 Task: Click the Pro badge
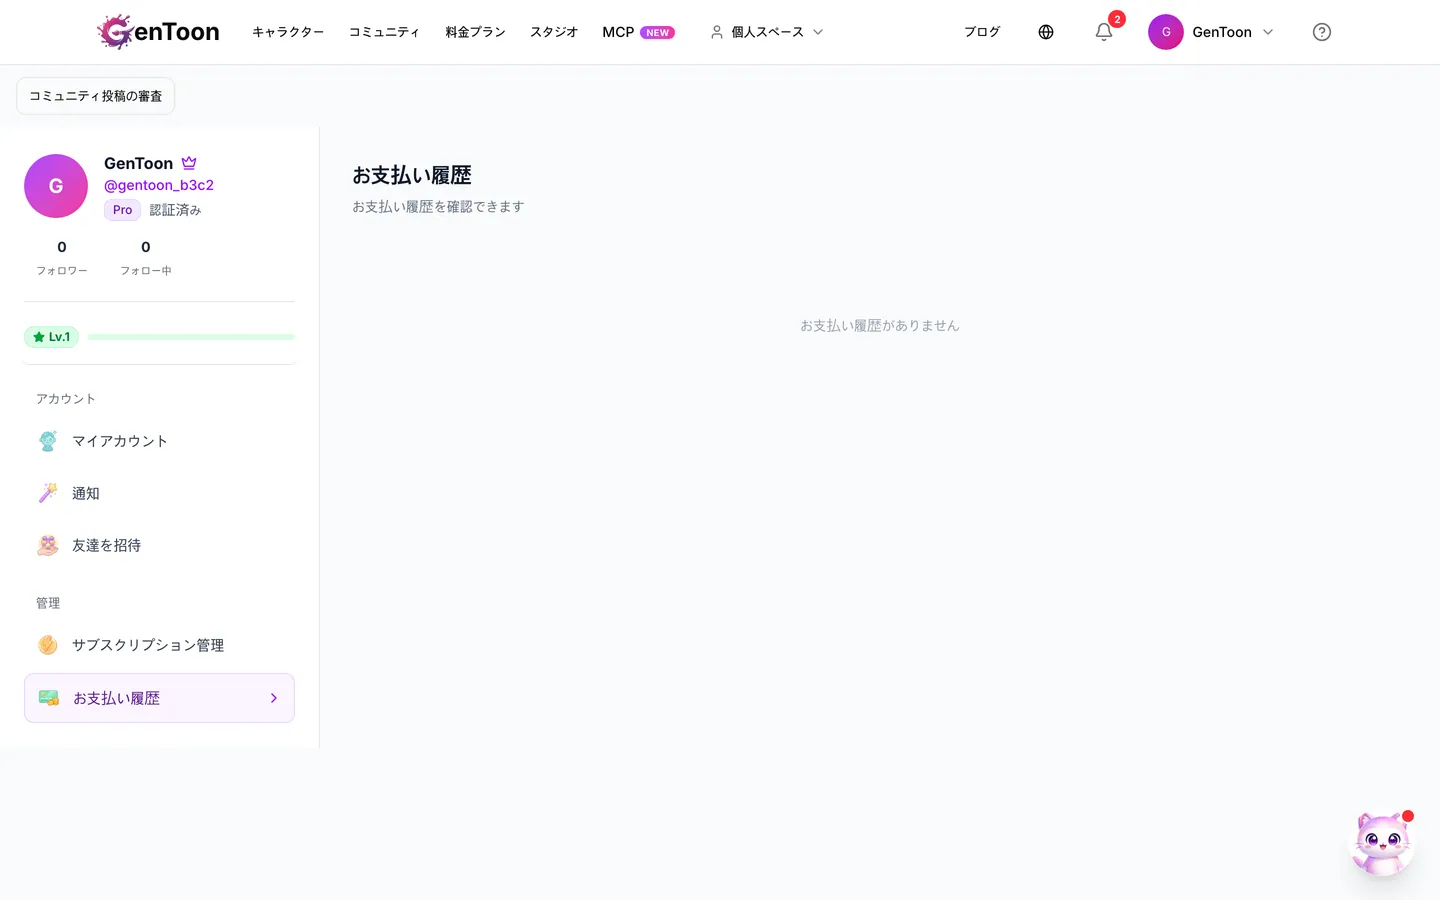pos(122,210)
